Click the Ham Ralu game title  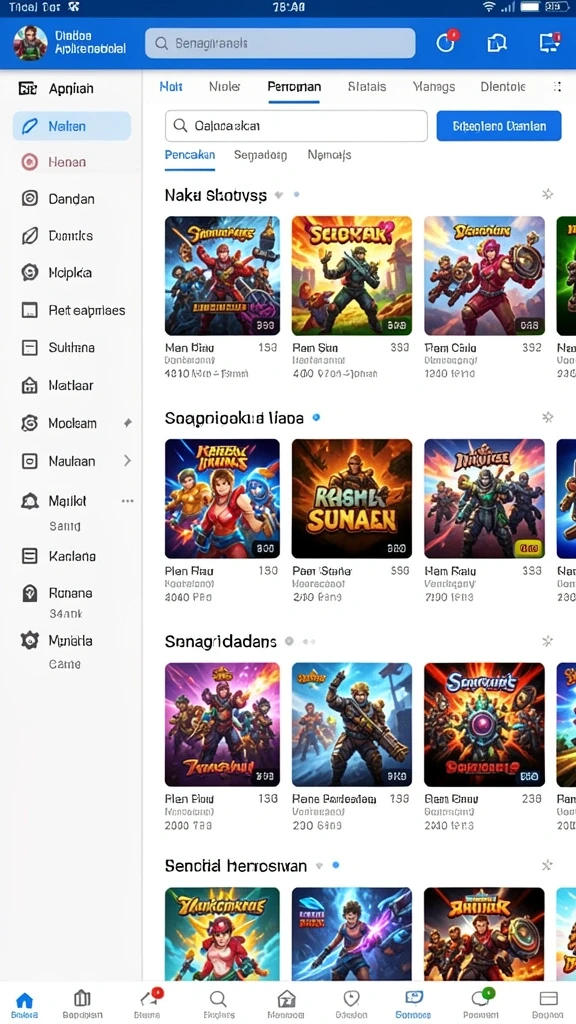[x=450, y=571]
